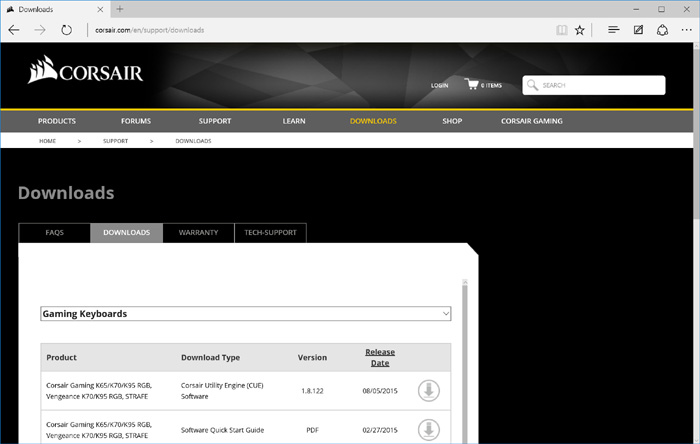This screenshot has width=700, height=444.
Task: Click the Download Type column header
Action: (x=210, y=357)
